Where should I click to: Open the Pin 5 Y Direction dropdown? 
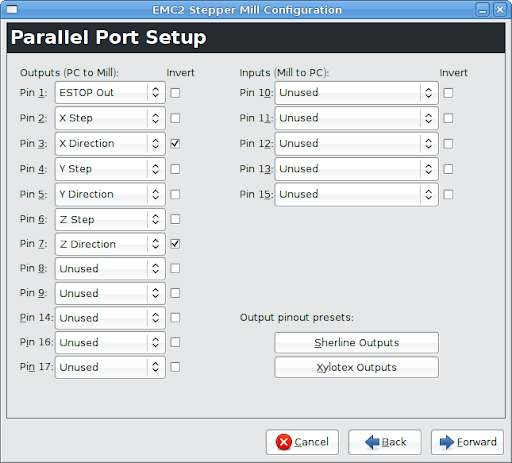[110, 194]
